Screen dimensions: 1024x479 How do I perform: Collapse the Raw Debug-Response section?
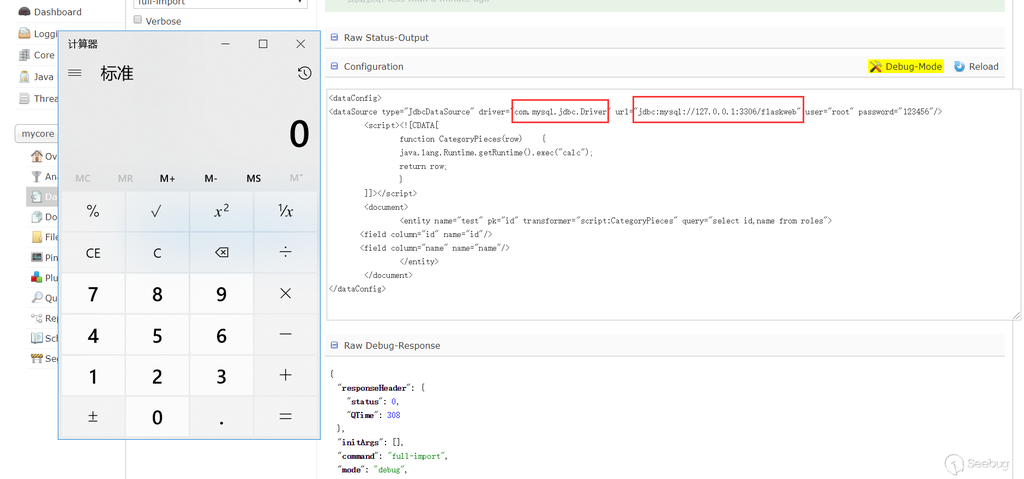pos(391,346)
